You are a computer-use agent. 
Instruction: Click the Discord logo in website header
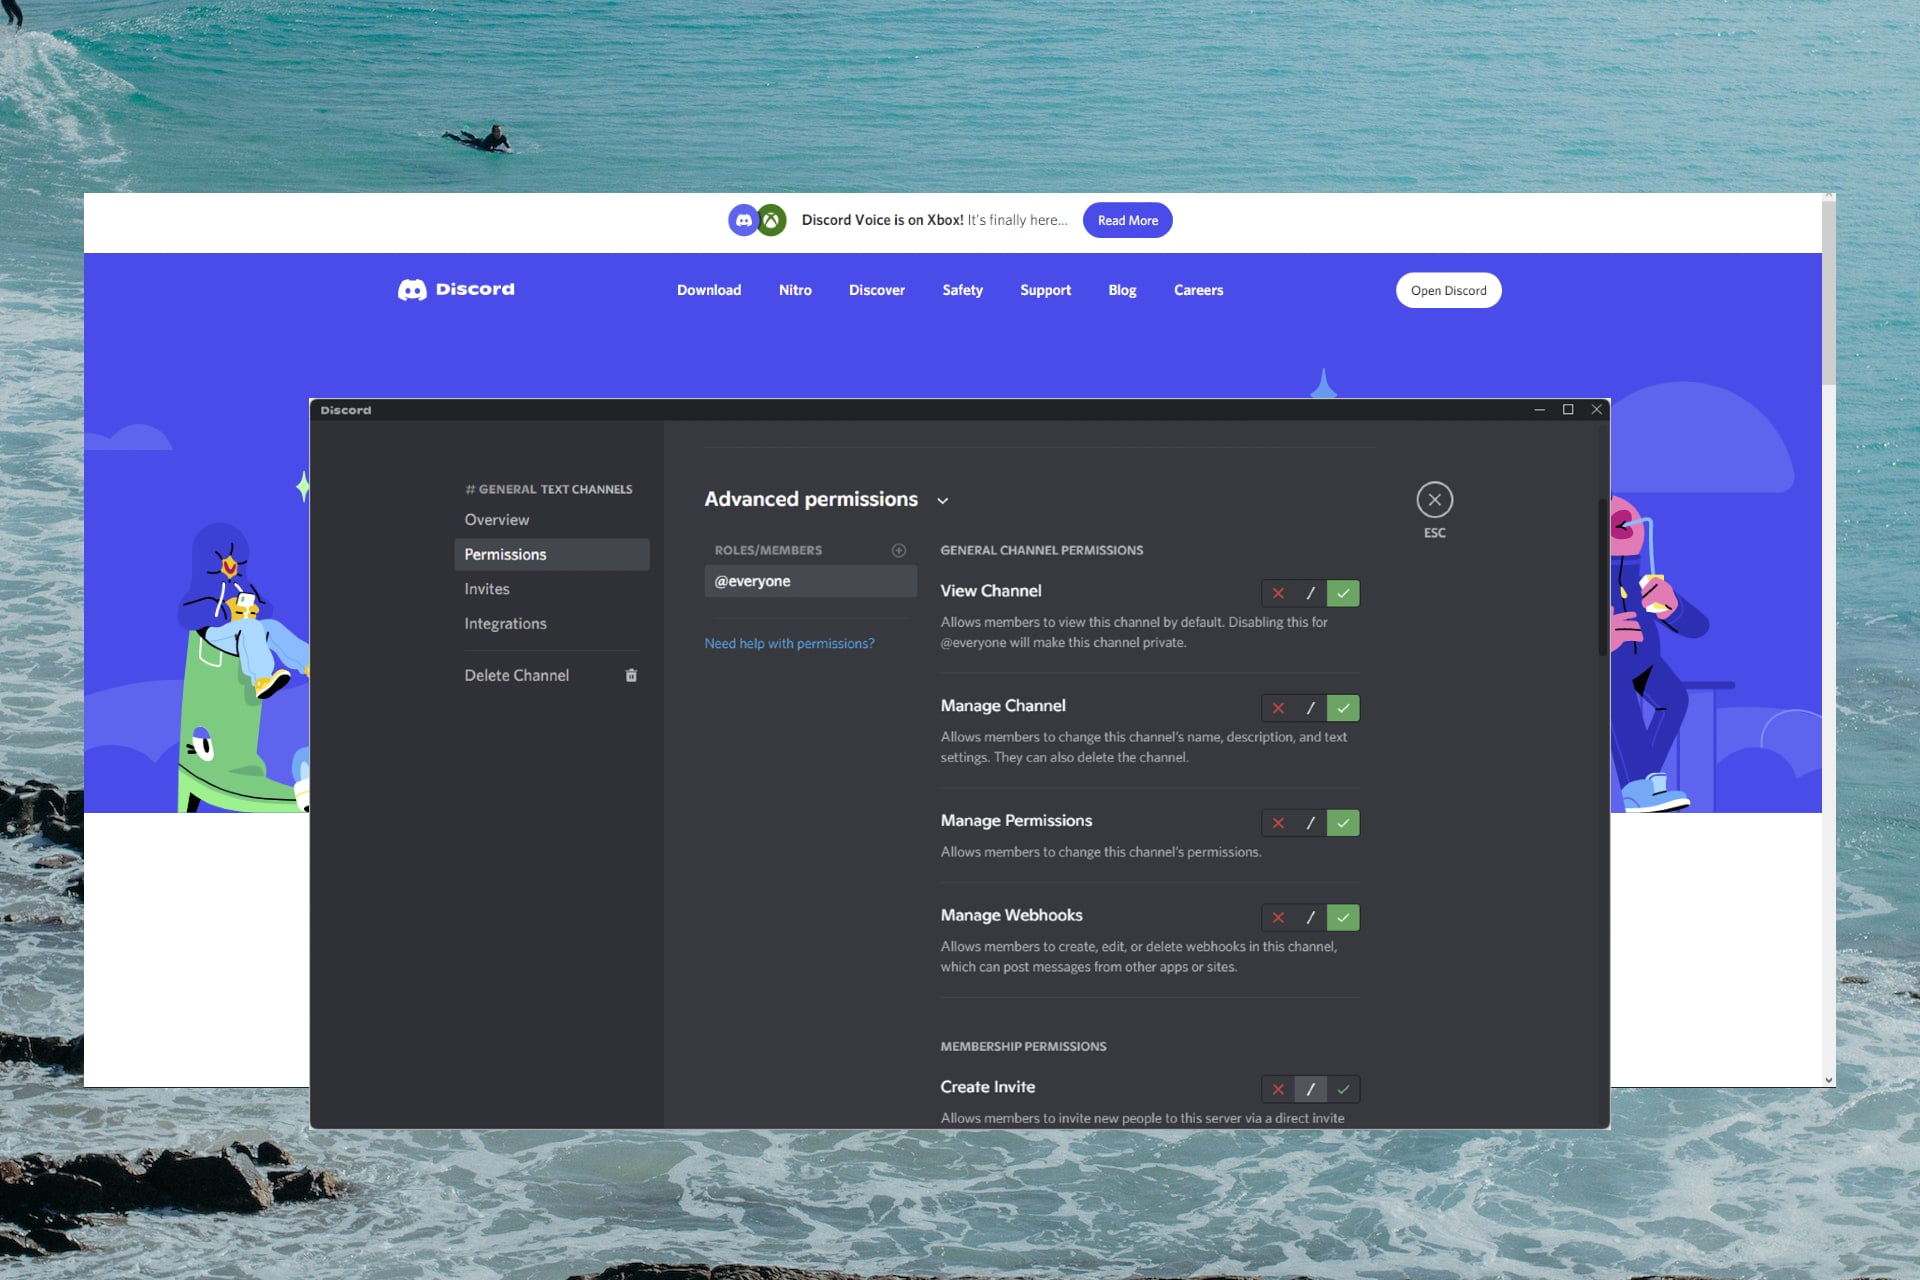(456, 290)
